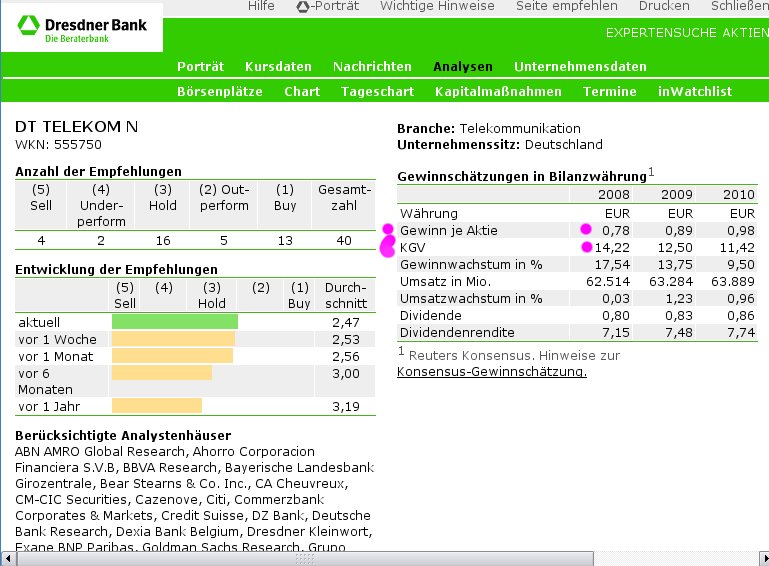This screenshot has height=566, width=769.
Task: Open the Börsenplätze submenu item
Action: [x=220, y=92]
